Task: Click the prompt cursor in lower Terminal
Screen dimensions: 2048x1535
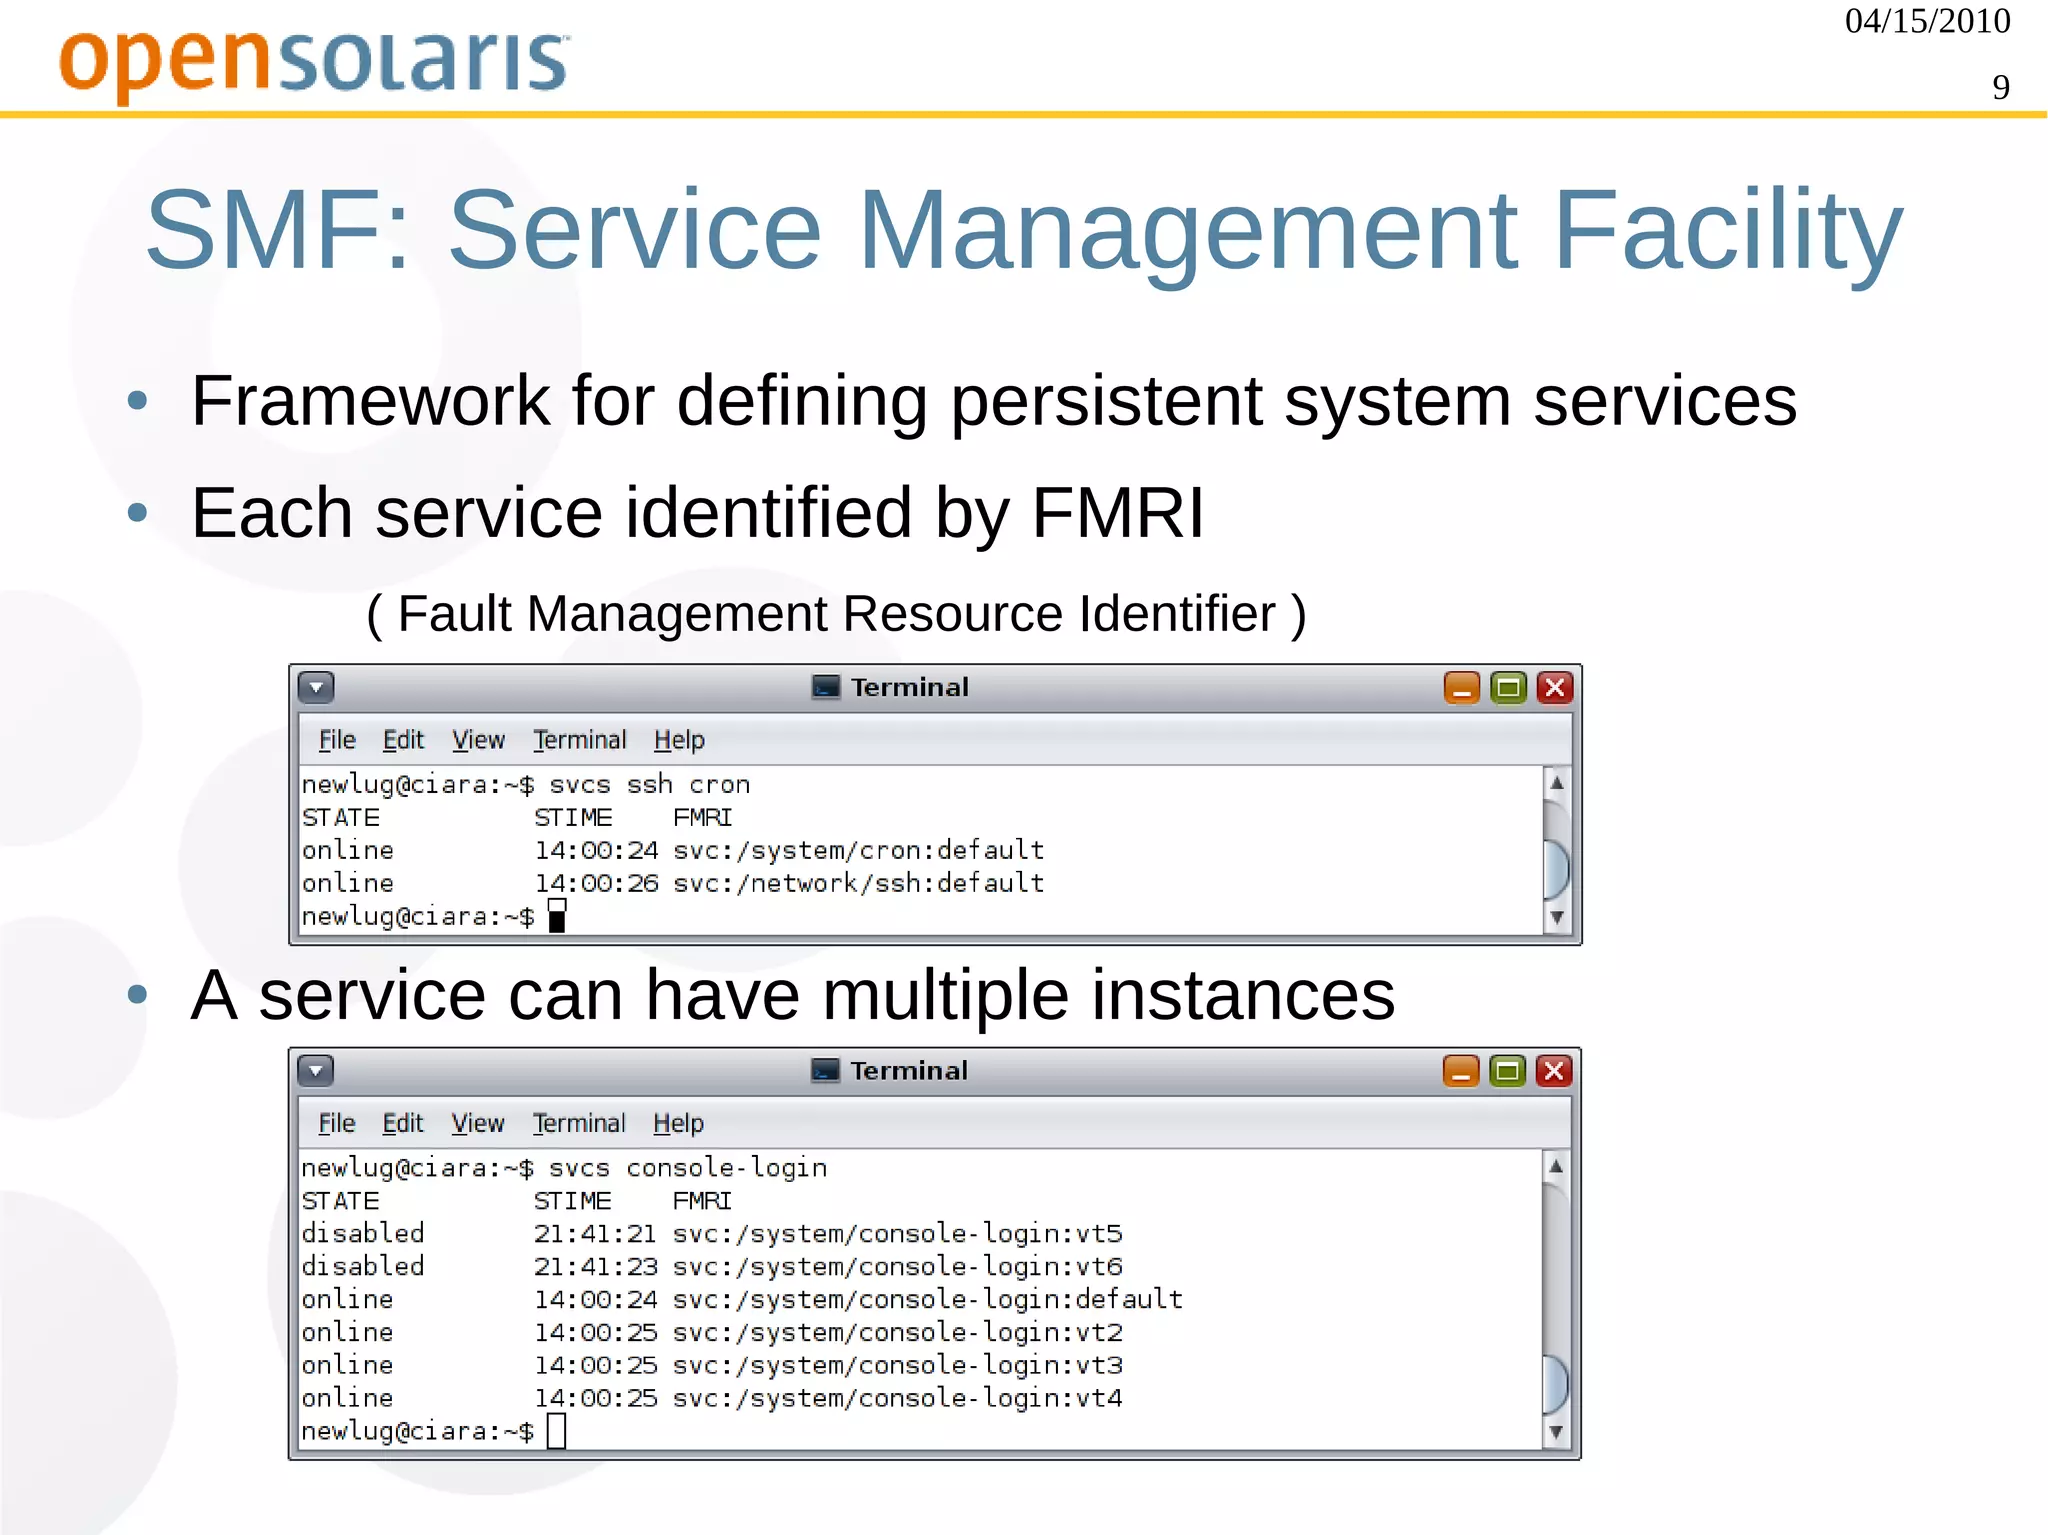Action: 557,1431
